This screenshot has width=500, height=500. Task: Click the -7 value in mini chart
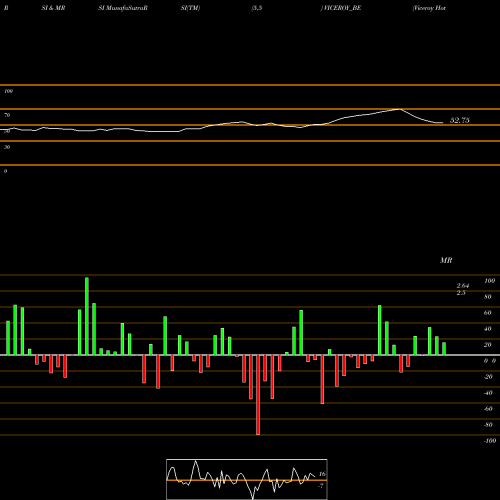321,486
